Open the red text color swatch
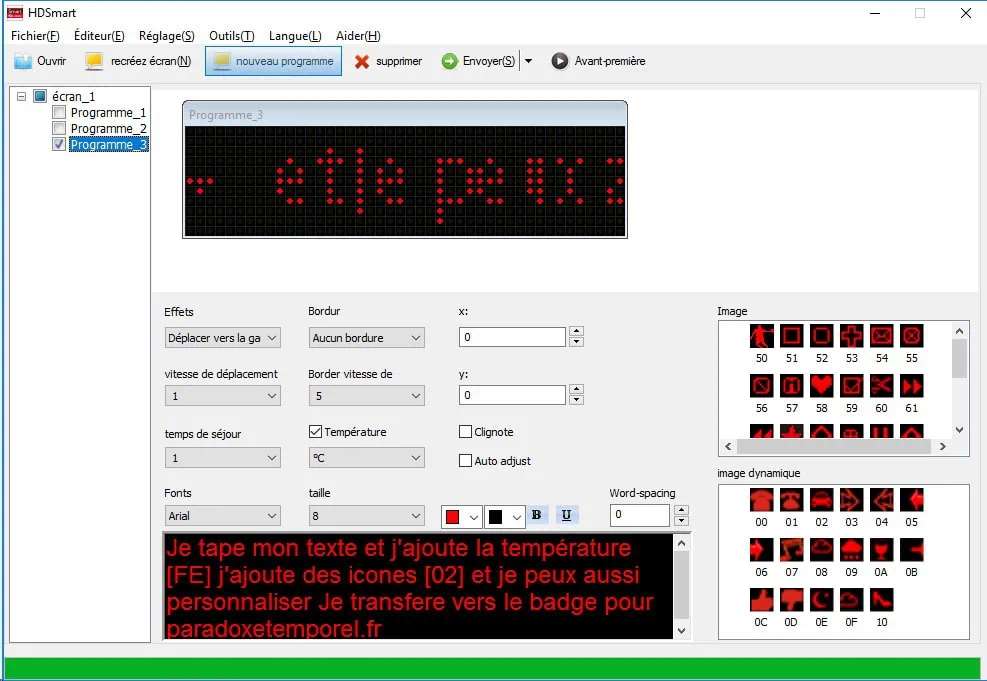The width and height of the screenshot is (987, 681). pos(462,516)
